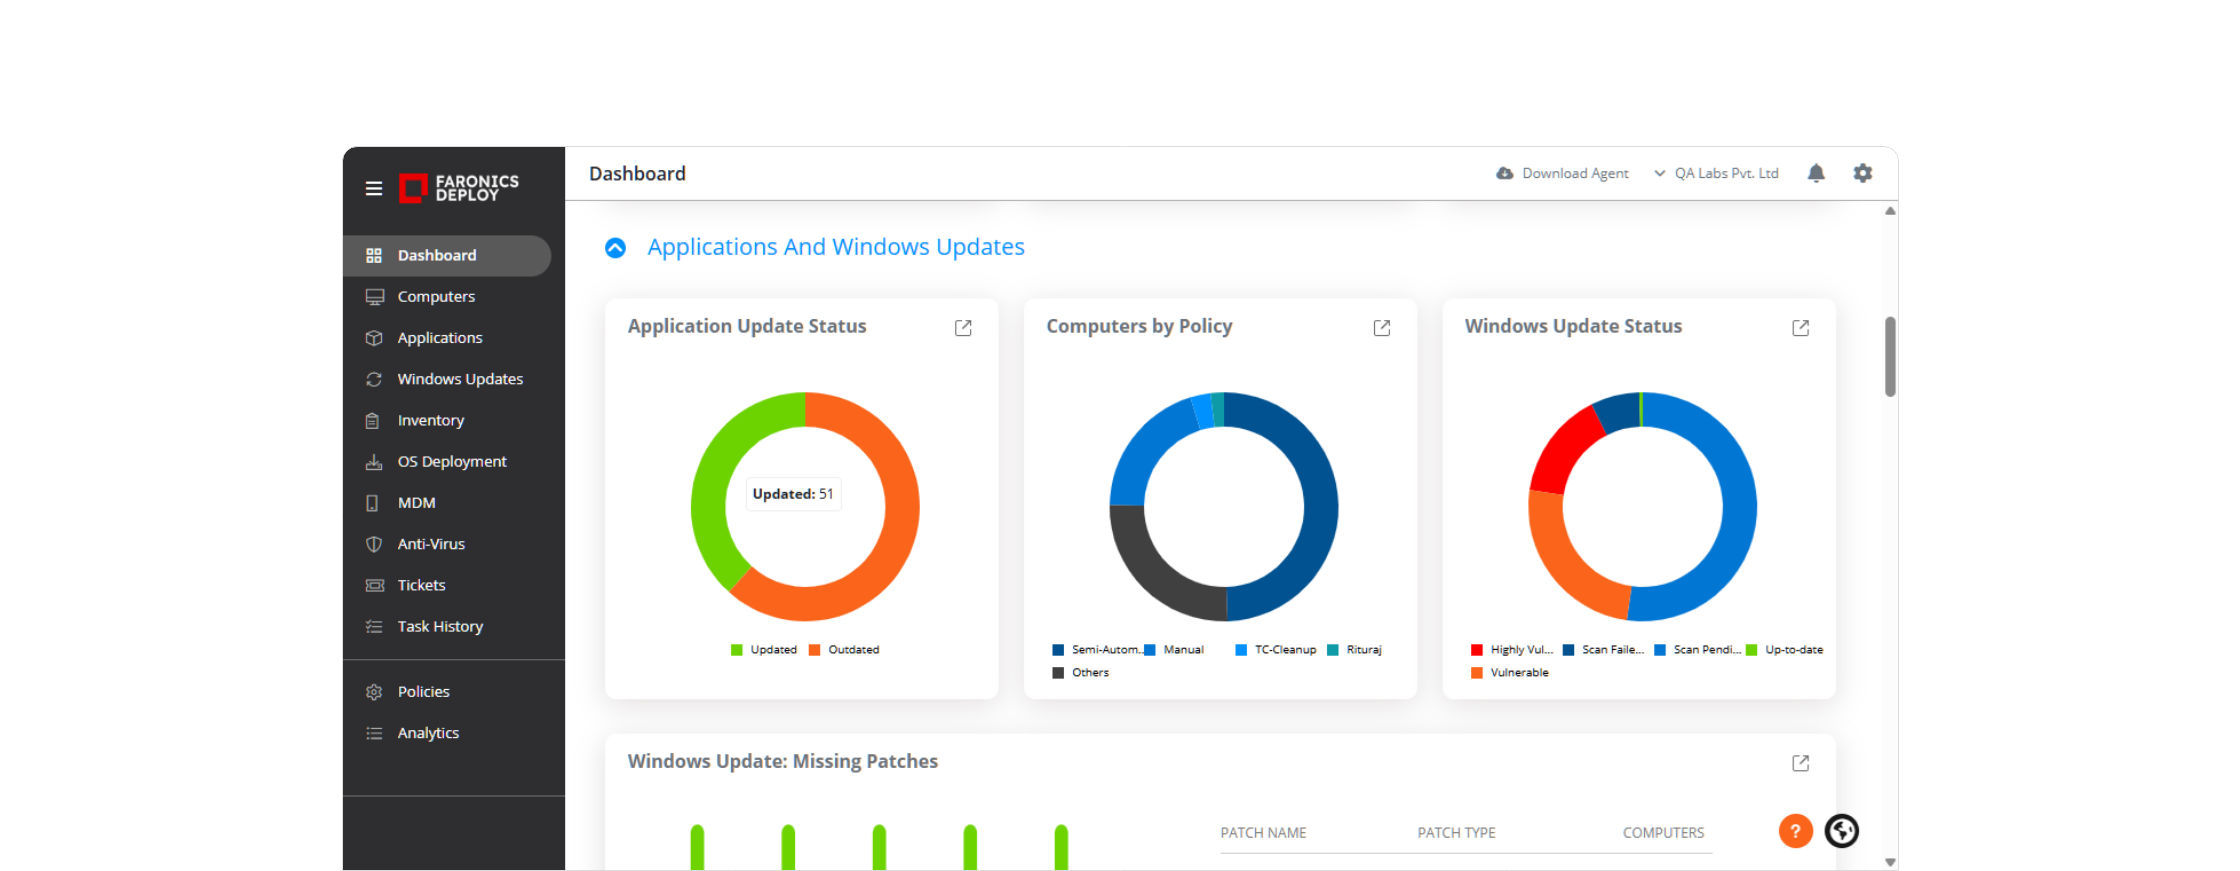Open Windows Updates in the sidebar
The image size is (2240, 871).
(x=460, y=379)
